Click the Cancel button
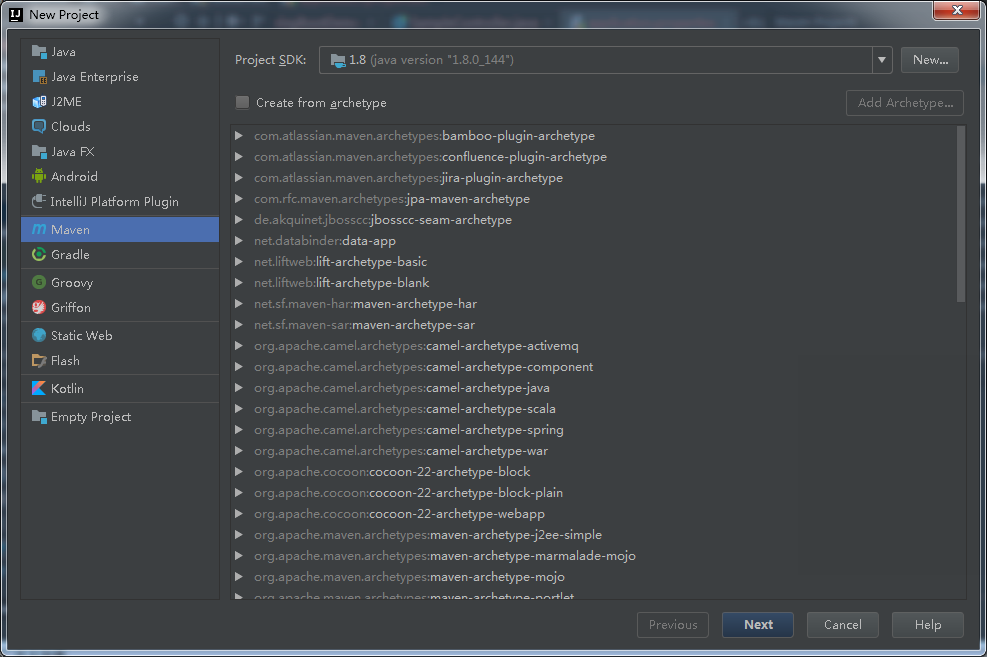Screen dimensions: 987x657 click(x=843, y=625)
